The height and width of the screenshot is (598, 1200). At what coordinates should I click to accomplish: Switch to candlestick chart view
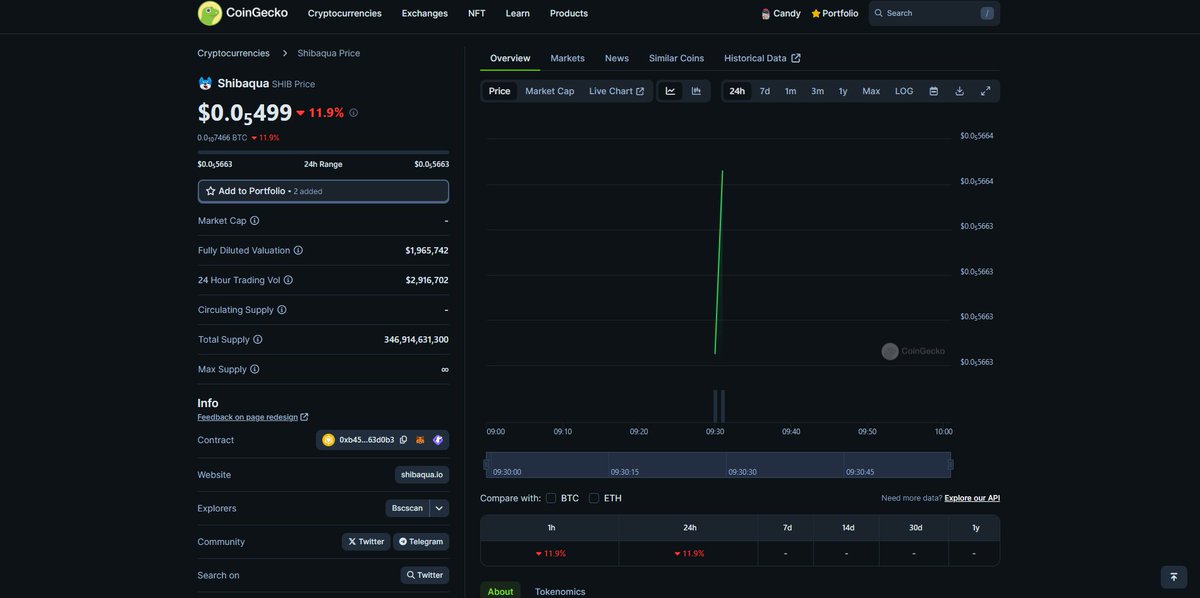pos(696,91)
